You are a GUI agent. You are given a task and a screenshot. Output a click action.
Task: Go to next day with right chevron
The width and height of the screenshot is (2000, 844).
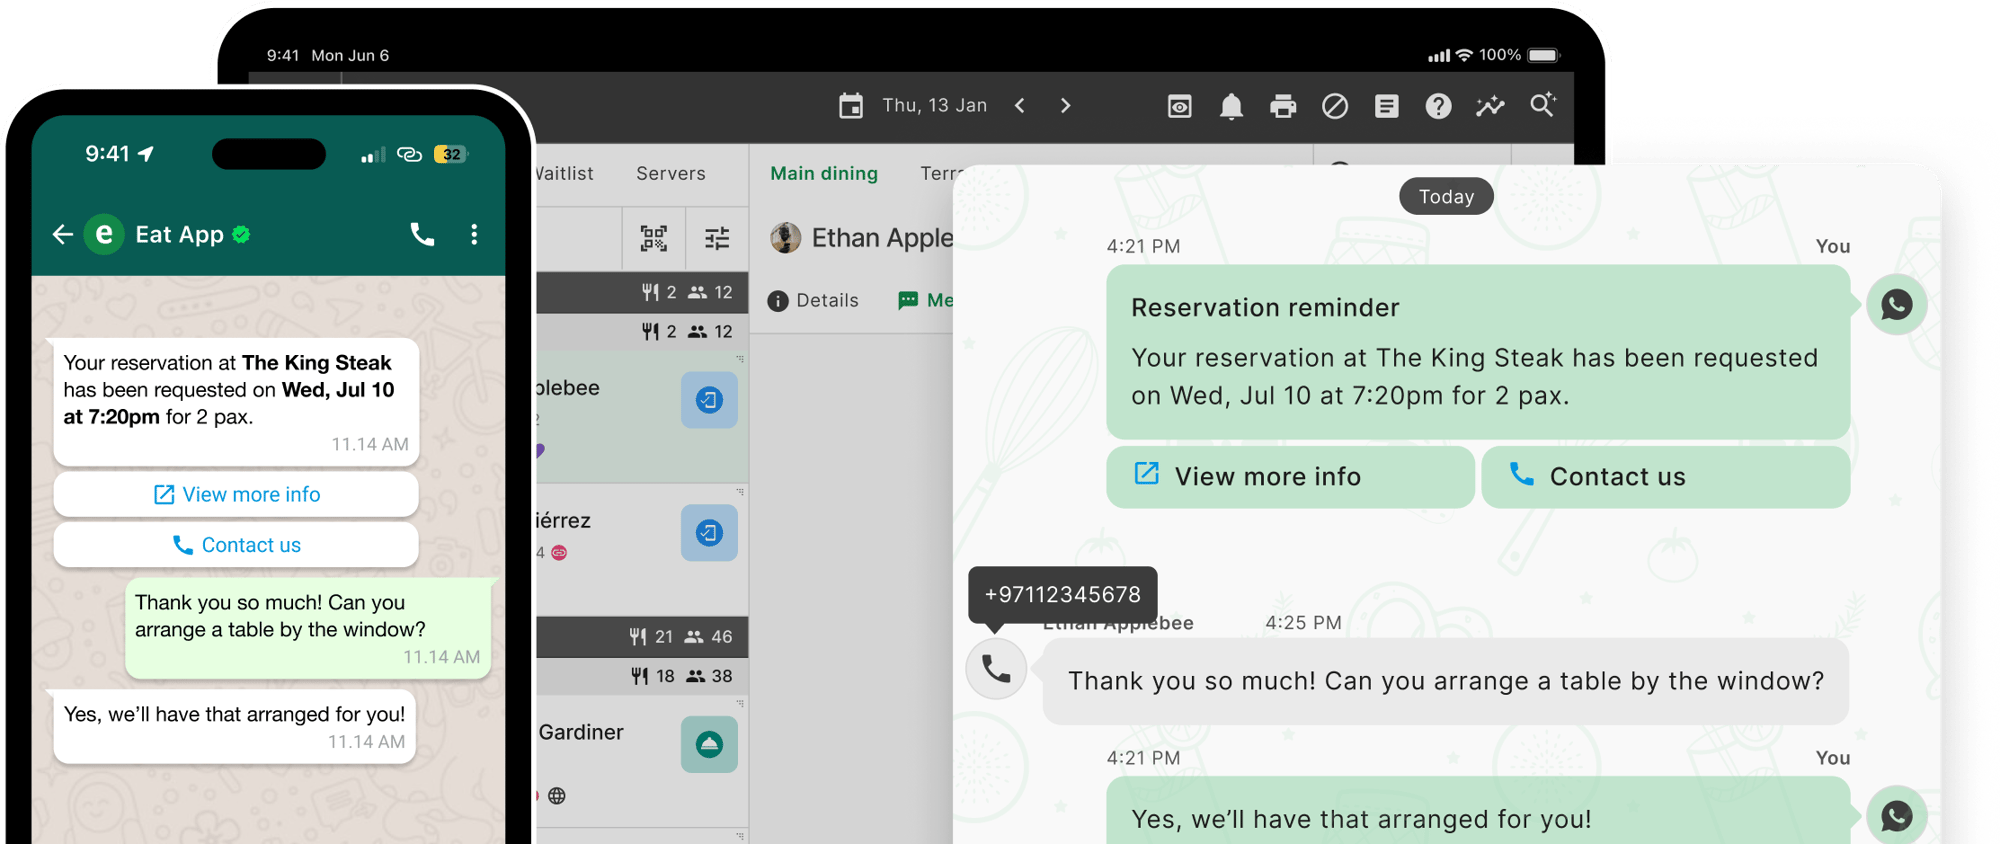[x=1065, y=105]
